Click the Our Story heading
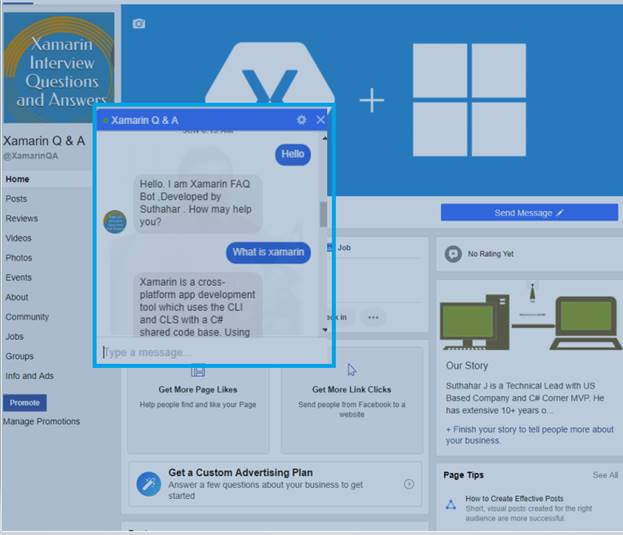Viewport: 623px width, 535px height. click(x=467, y=365)
